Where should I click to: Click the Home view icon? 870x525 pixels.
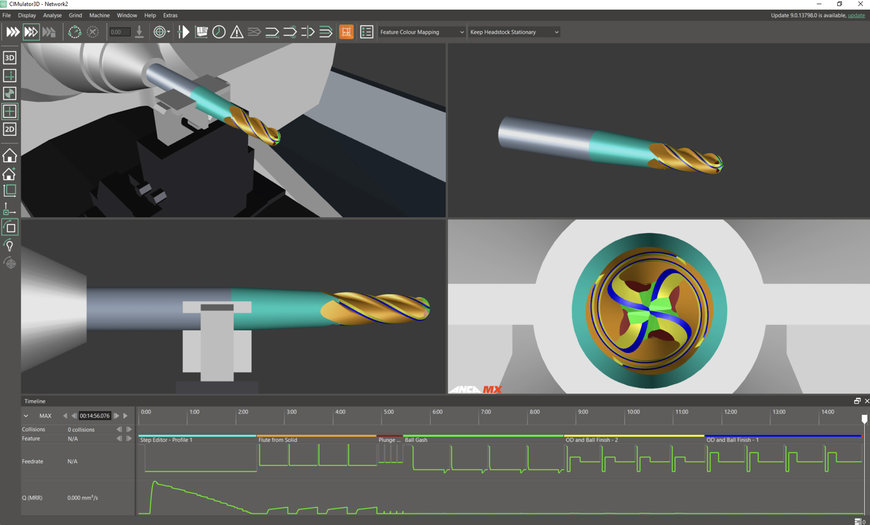click(9, 155)
